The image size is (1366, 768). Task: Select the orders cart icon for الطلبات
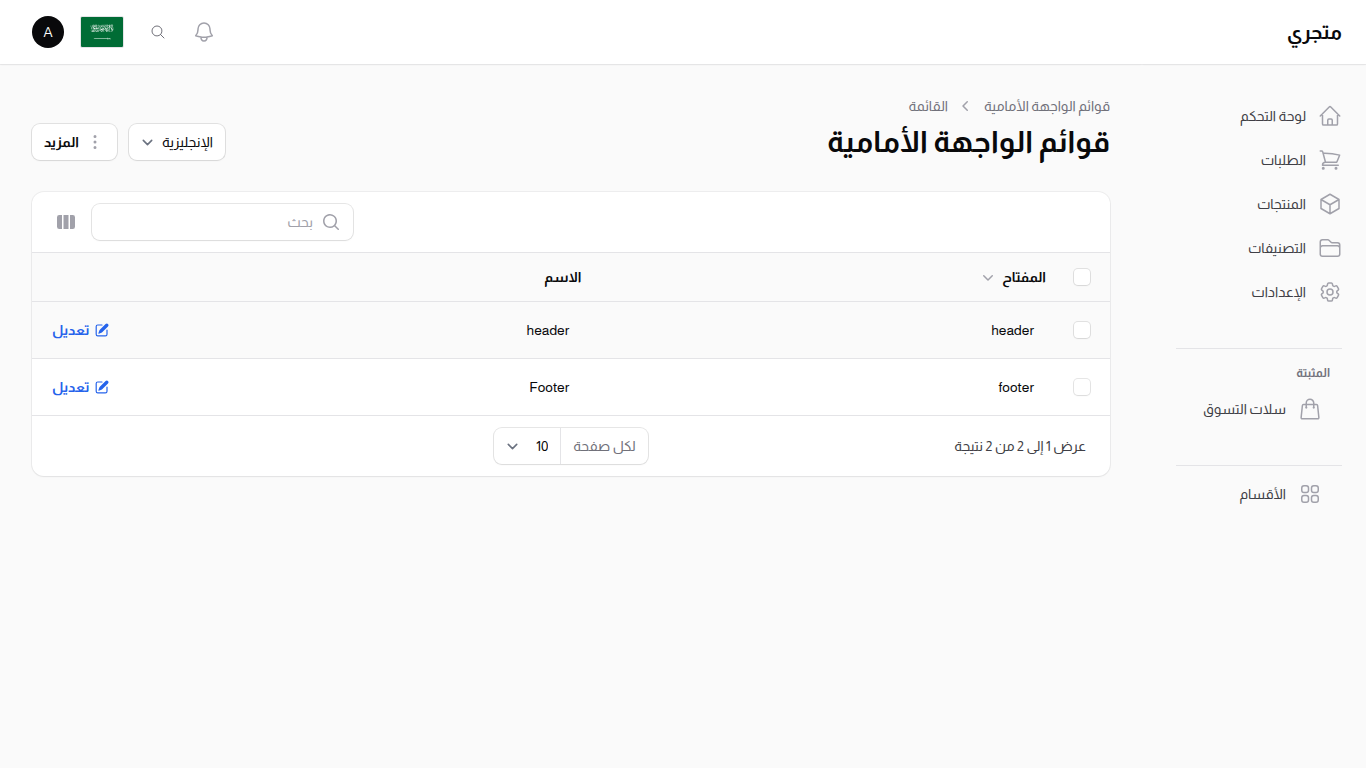(1330, 160)
